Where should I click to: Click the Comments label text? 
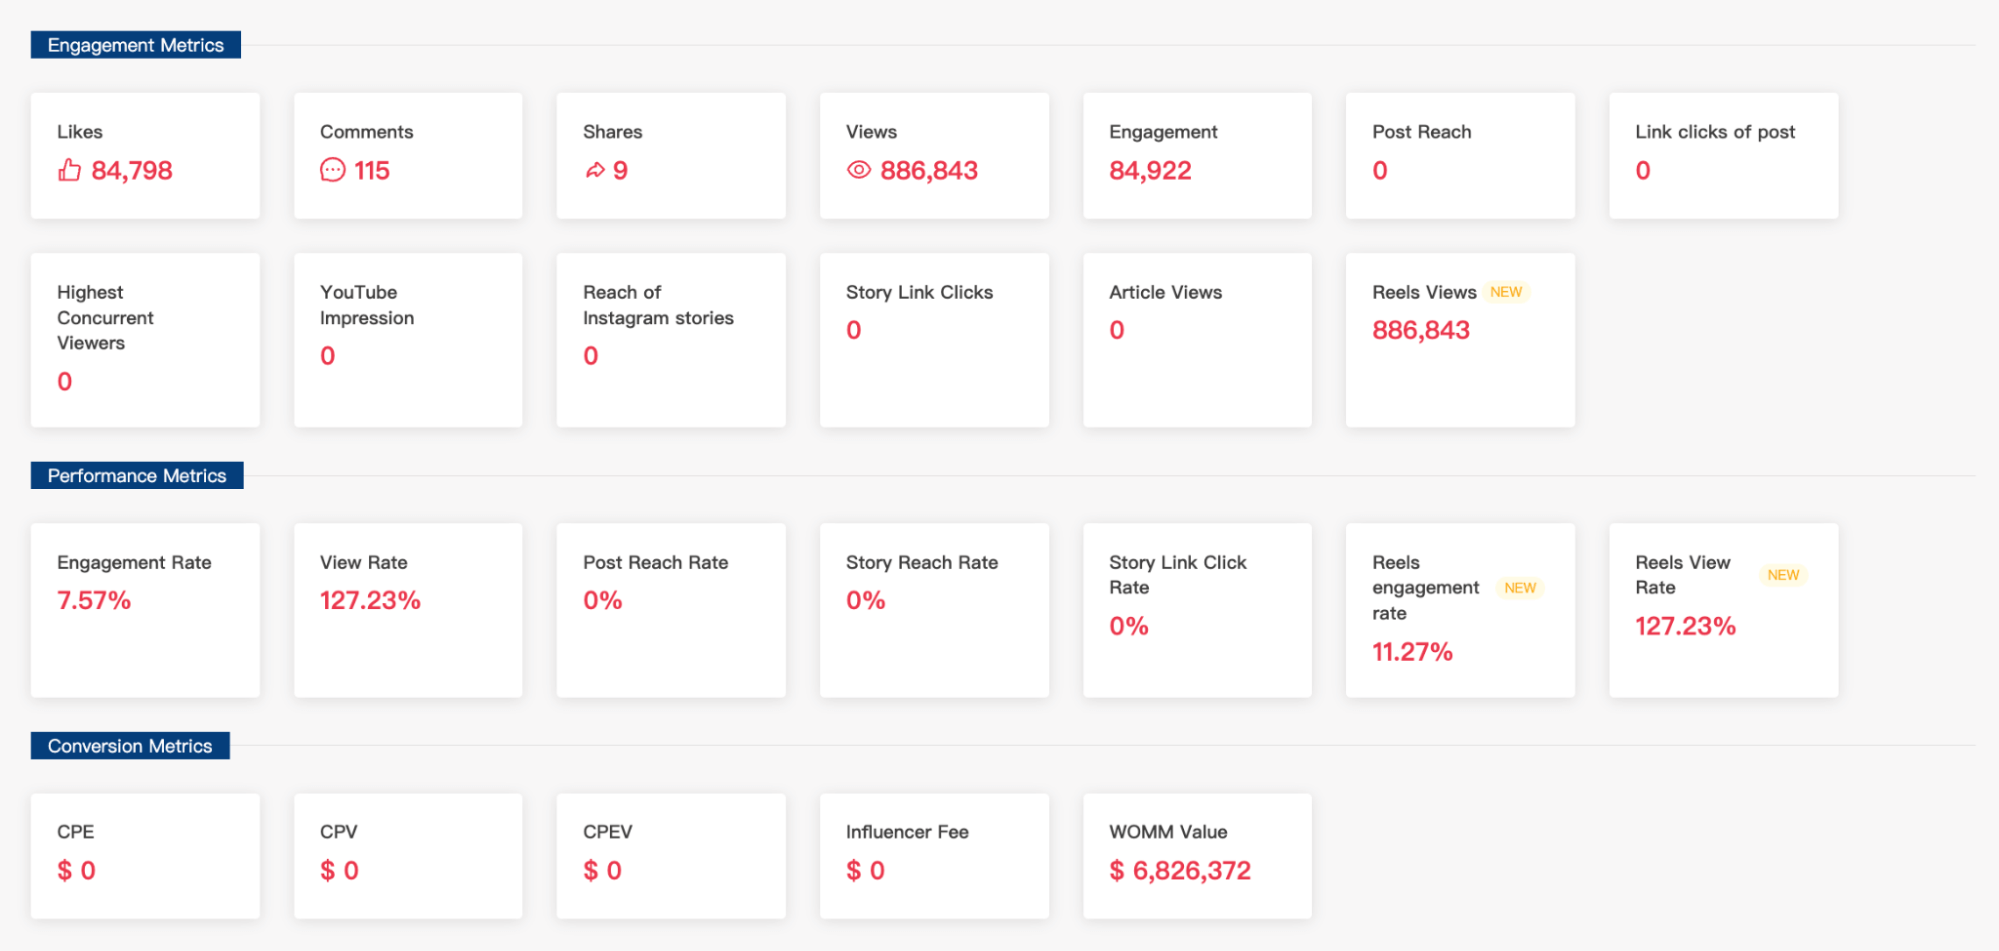pyautogui.click(x=366, y=132)
